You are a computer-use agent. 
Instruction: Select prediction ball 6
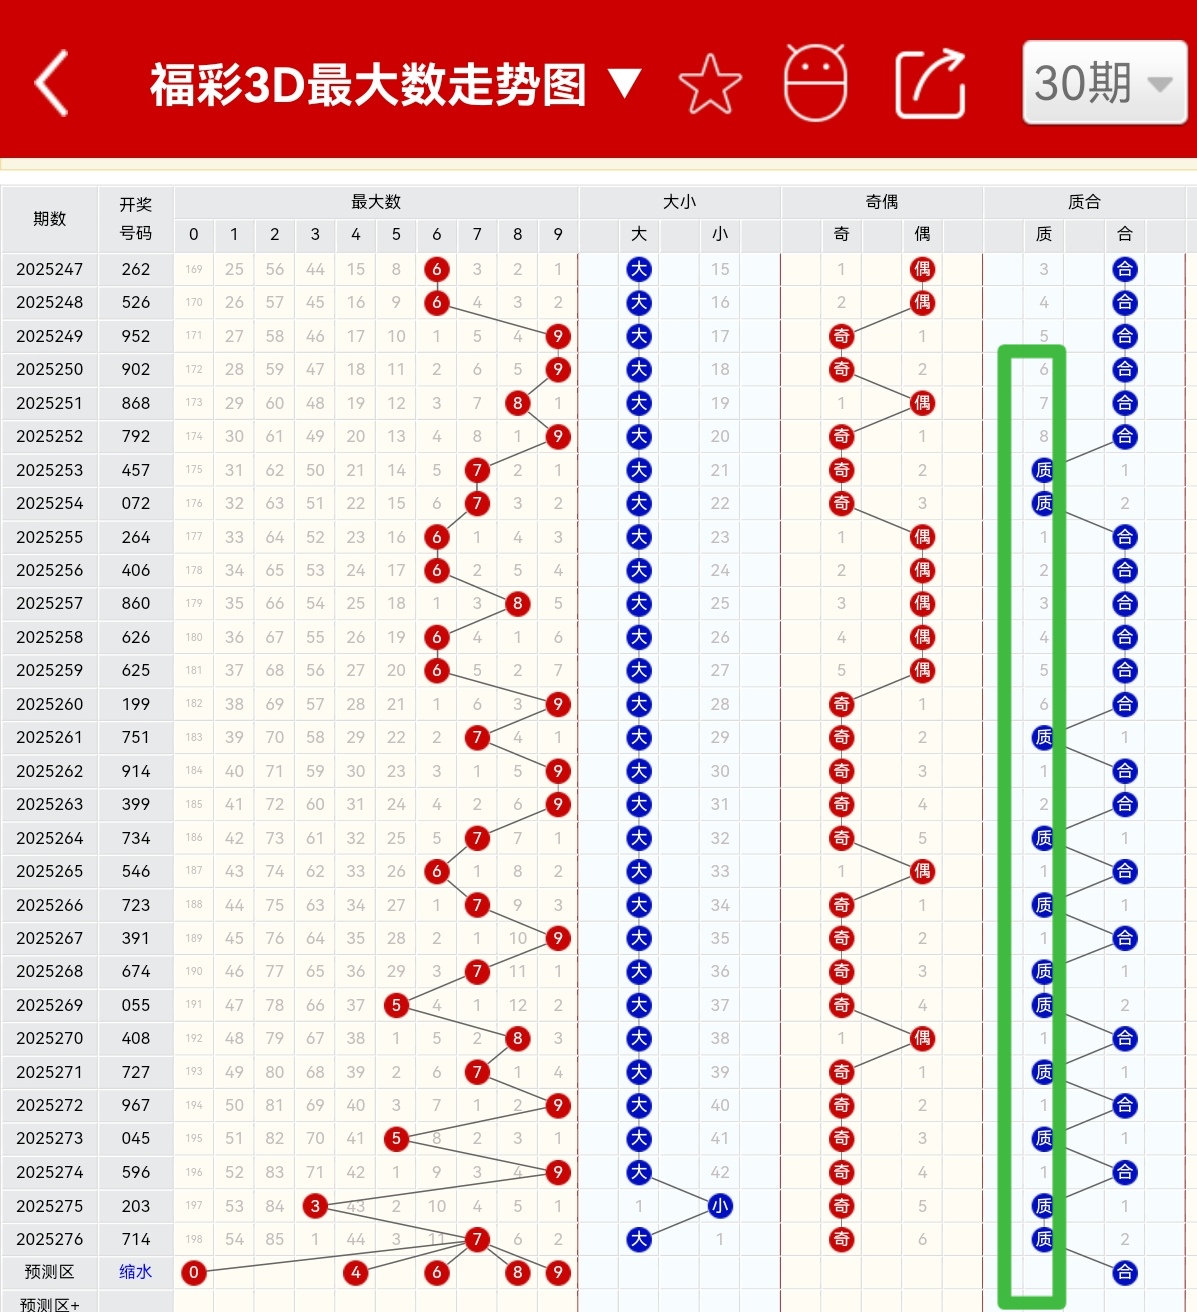tap(437, 1273)
